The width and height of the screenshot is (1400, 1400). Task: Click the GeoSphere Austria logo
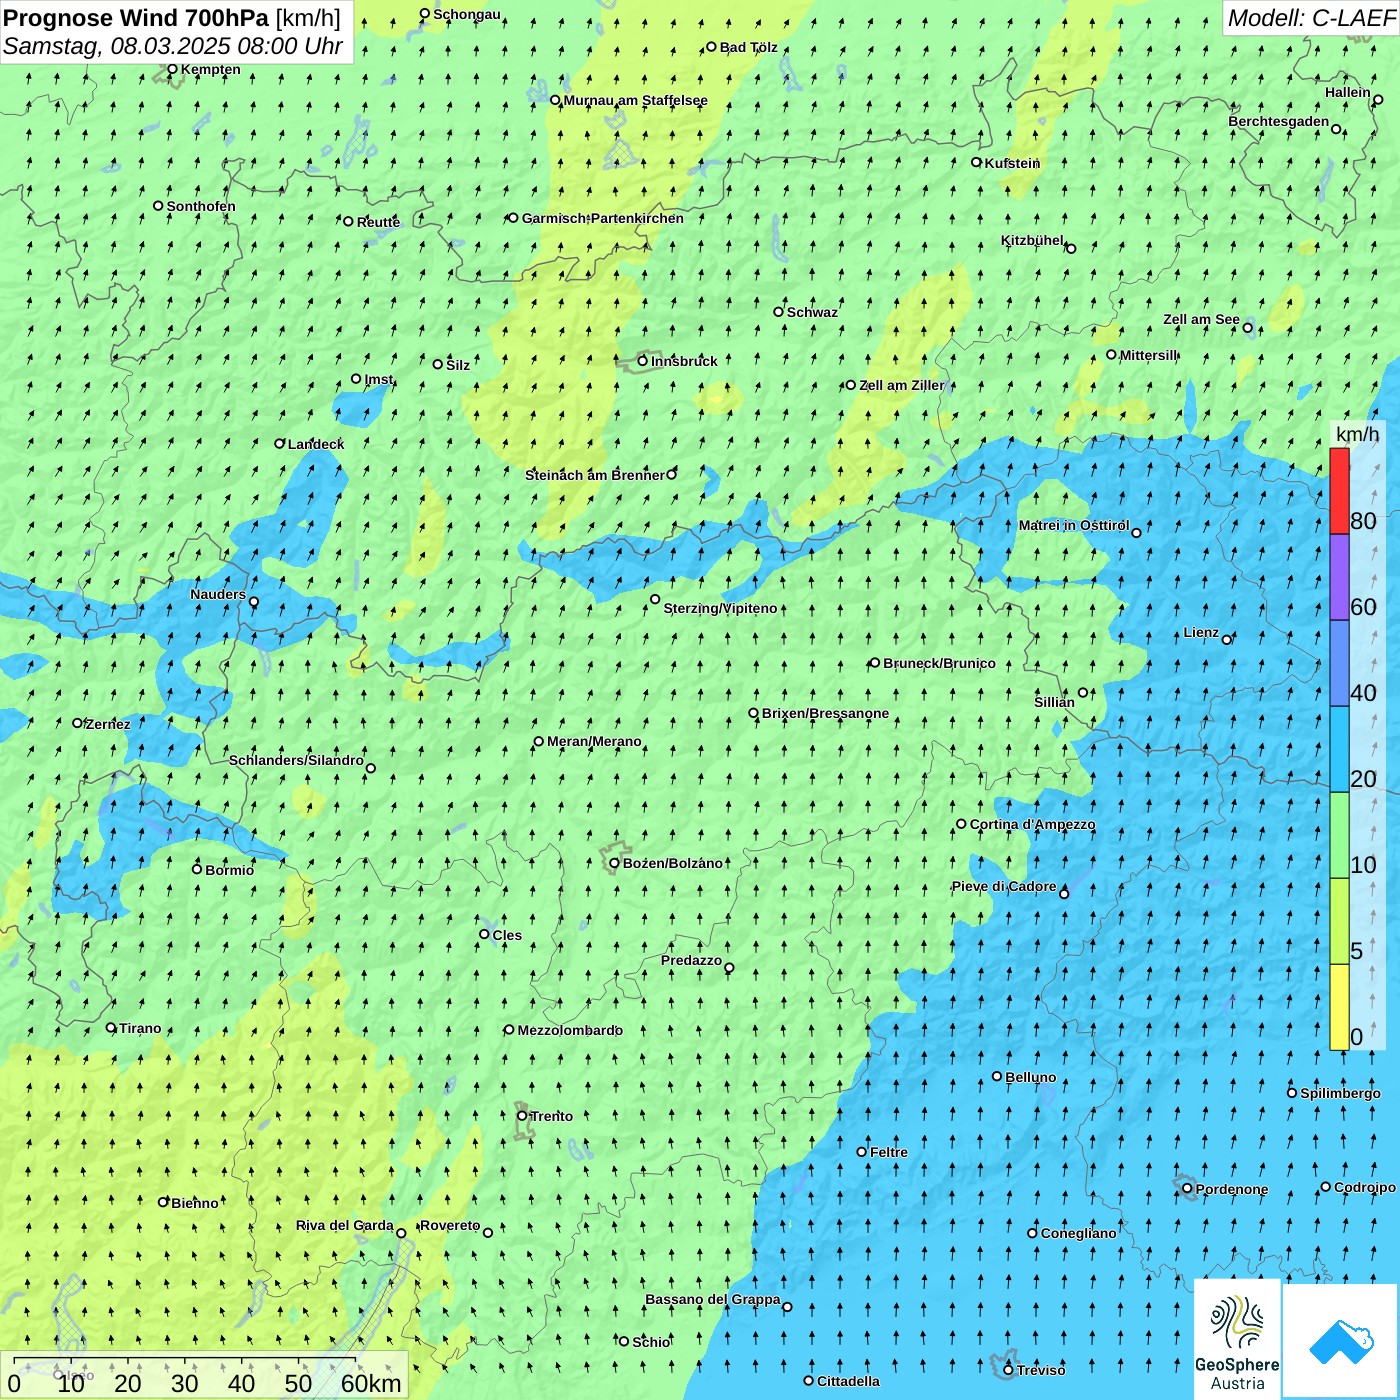point(1237,1340)
